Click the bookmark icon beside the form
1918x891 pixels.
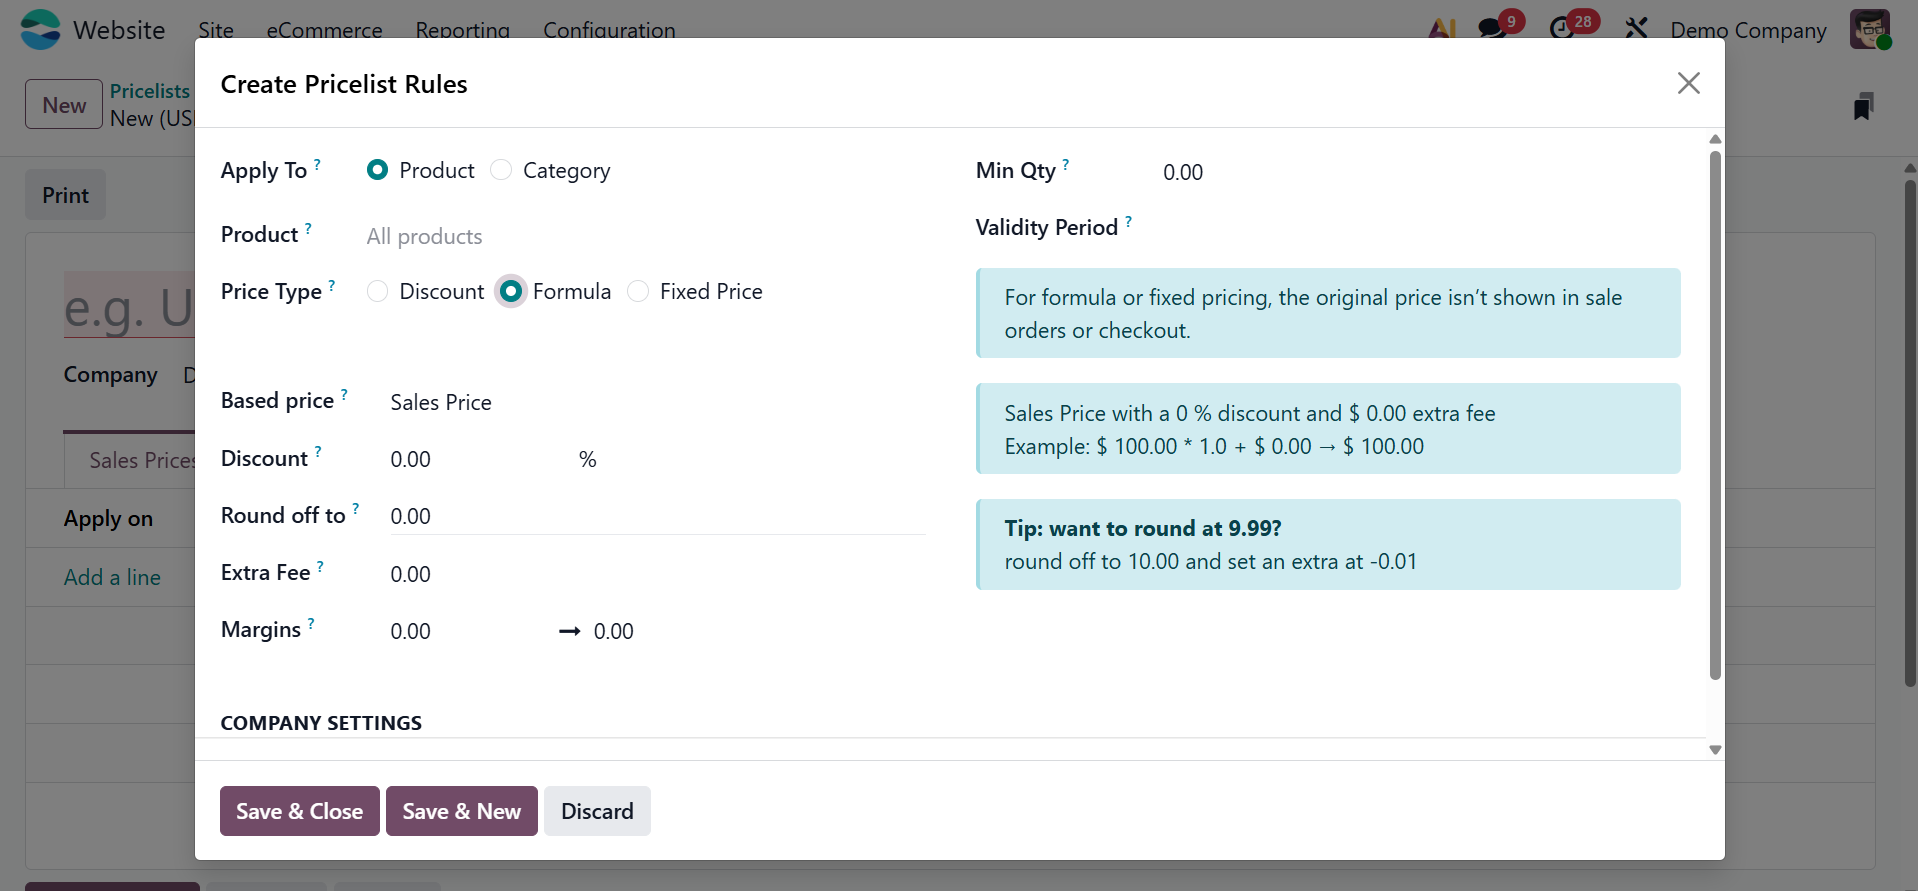[1862, 107]
